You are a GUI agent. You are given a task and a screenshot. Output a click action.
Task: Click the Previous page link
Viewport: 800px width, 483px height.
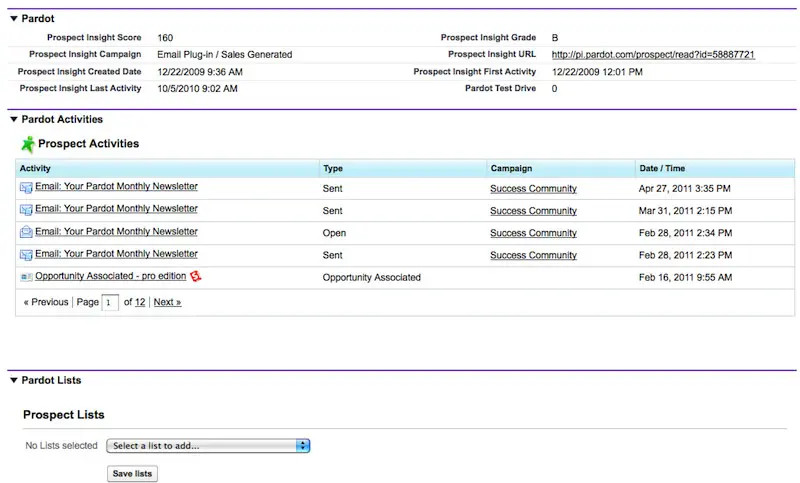[46, 302]
